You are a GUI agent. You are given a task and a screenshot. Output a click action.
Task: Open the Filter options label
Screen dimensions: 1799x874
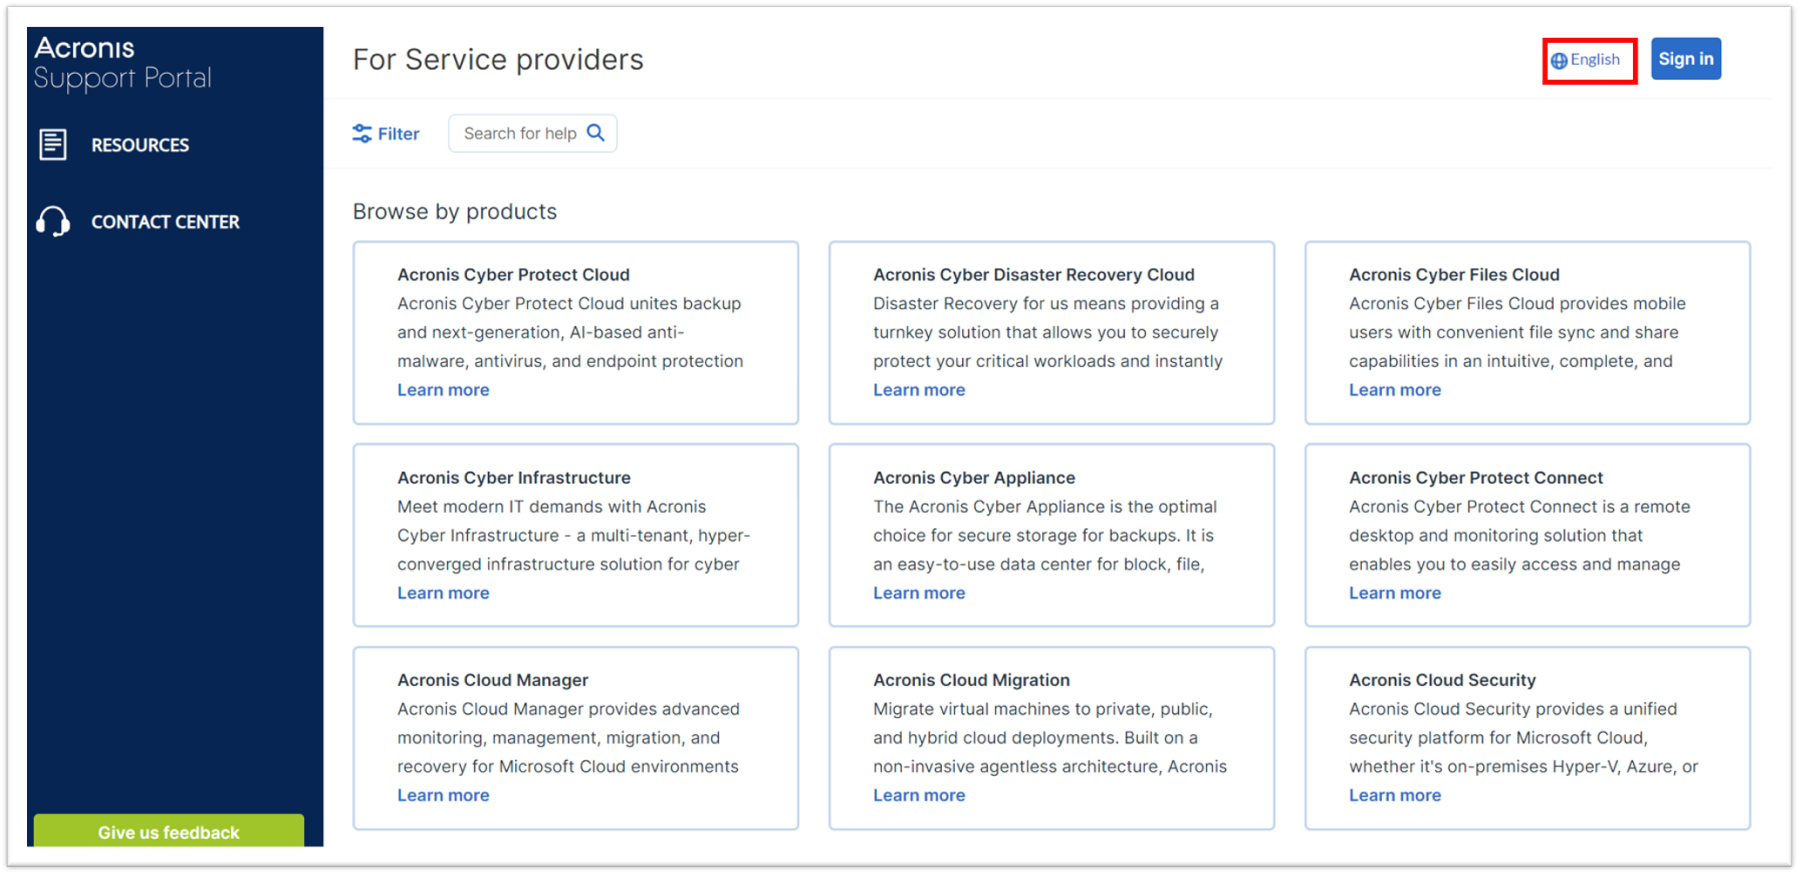(x=398, y=134)
